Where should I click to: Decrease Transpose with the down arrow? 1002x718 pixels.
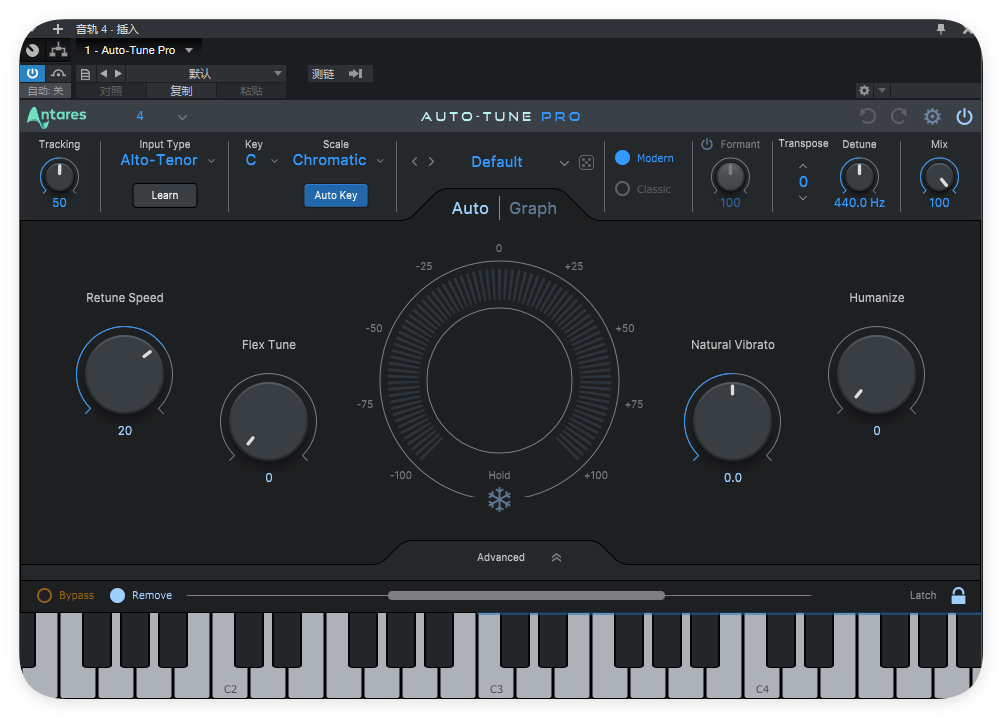tap(803, 198)
